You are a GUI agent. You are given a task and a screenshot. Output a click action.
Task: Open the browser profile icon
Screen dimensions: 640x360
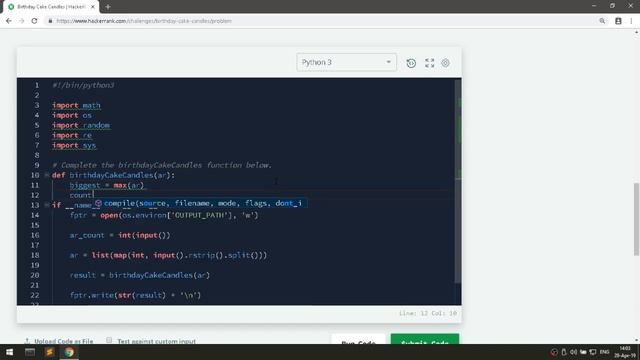(x=618, y=21)
